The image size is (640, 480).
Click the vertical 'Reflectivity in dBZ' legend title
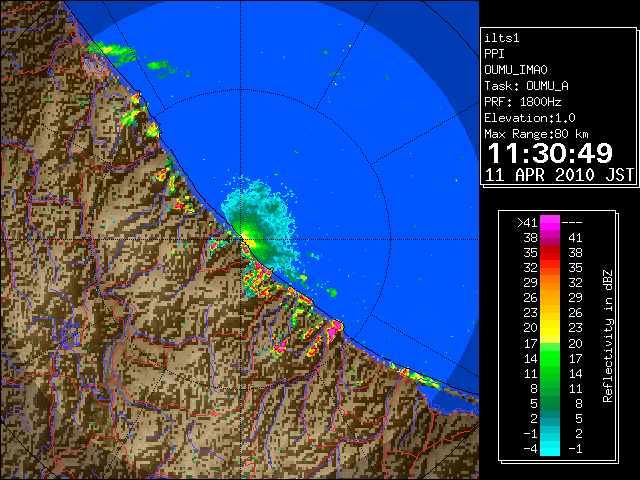point(608,336)
